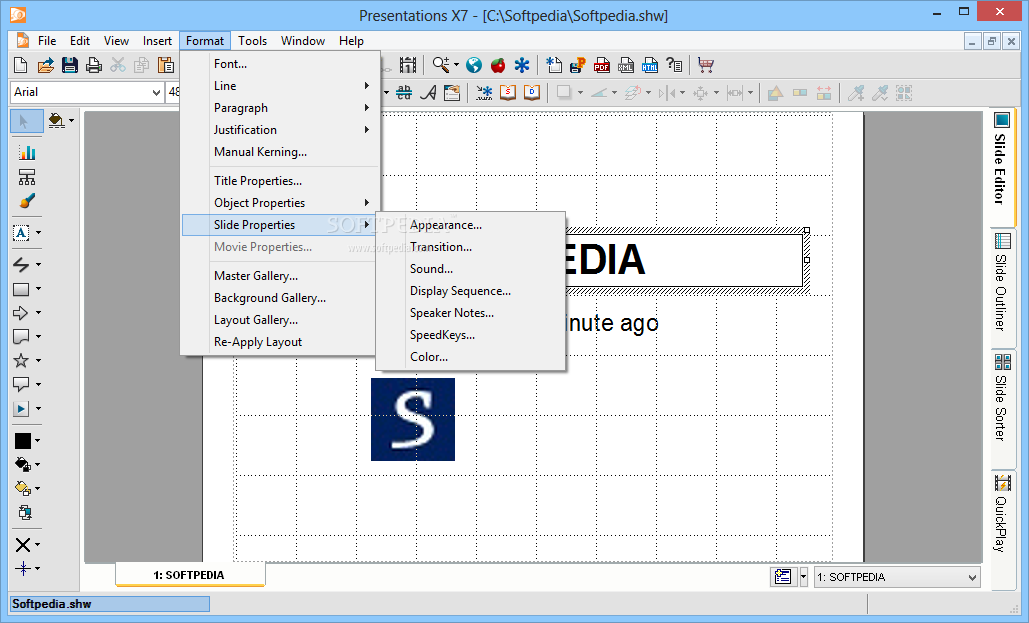
Task: Expand the line style X dropdown arrow
Action: 37,544
